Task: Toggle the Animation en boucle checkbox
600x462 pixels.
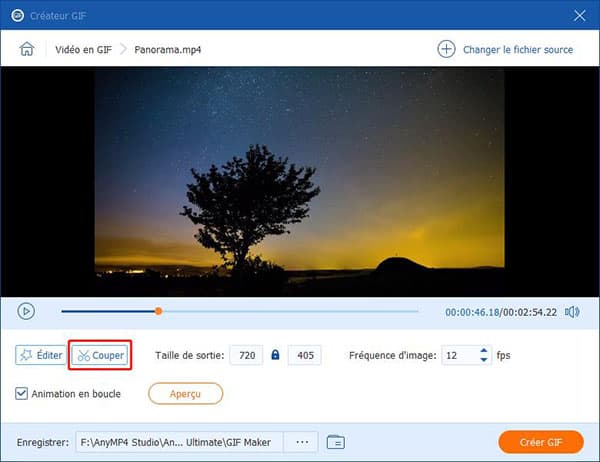Action: 23,393
